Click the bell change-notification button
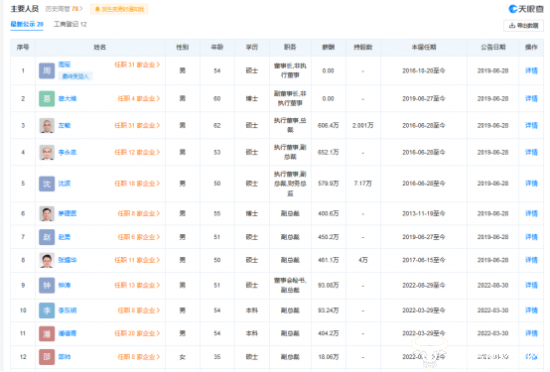The image size is (550, 372). tap(119, 9)
